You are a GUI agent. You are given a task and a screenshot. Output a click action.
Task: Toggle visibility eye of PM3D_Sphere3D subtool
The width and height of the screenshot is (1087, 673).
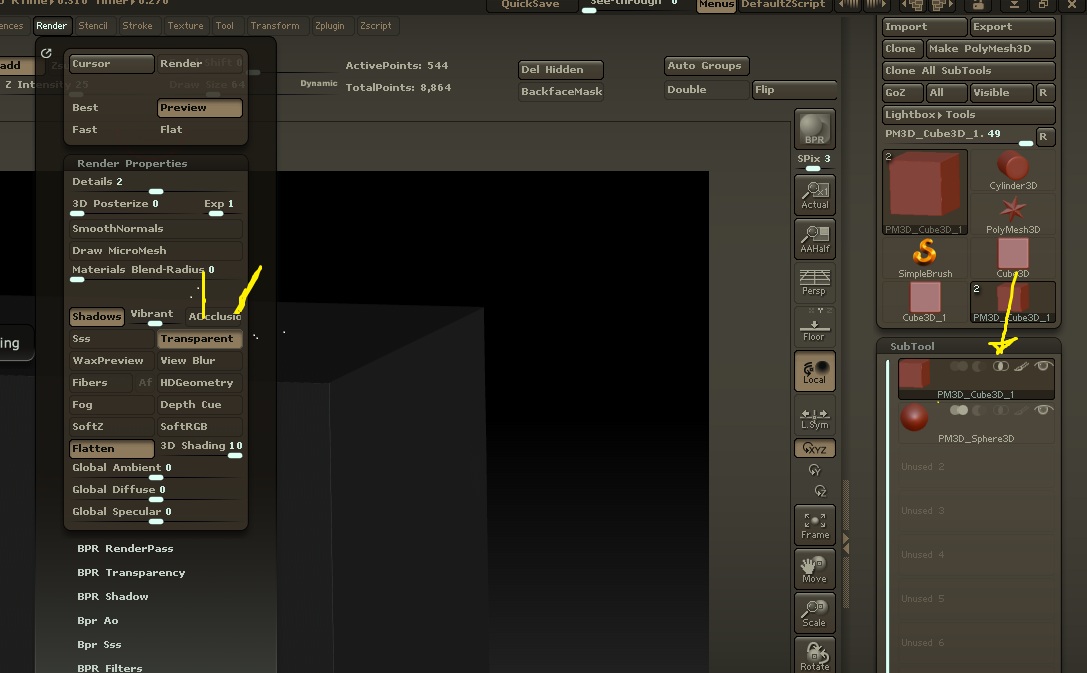1043,410
